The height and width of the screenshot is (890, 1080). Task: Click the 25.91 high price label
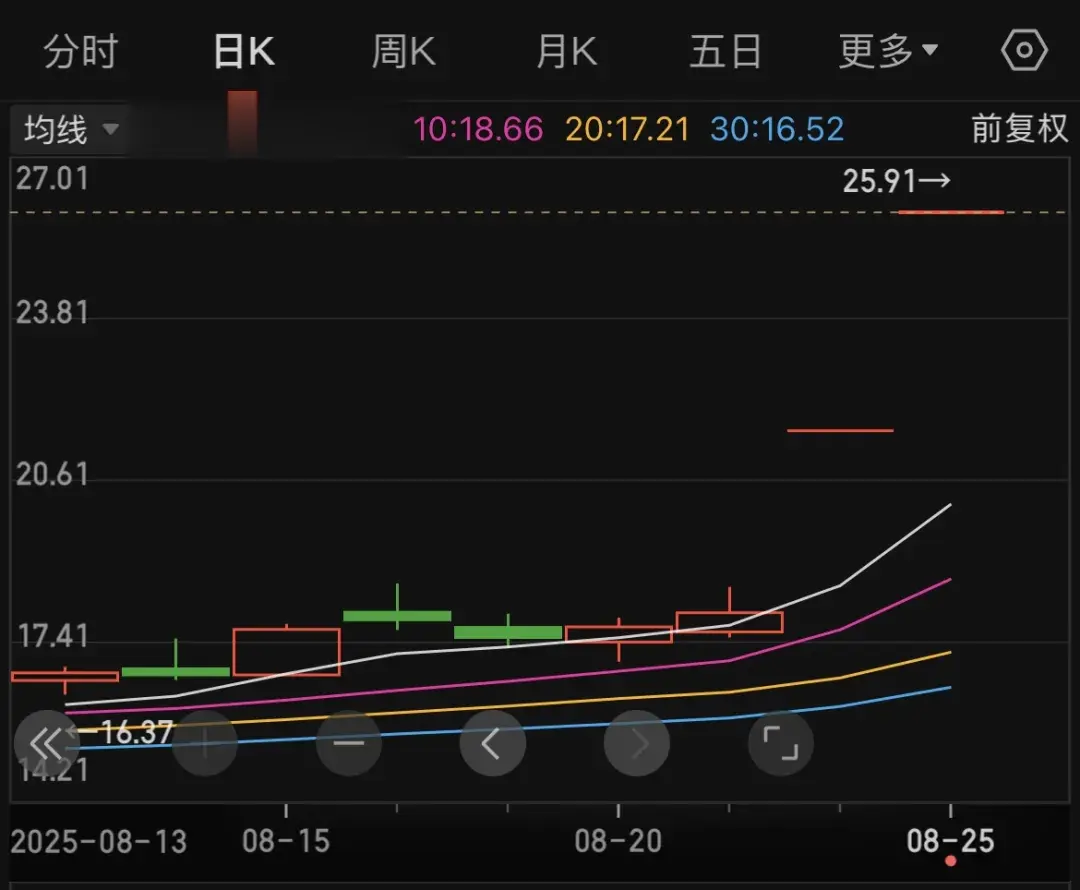pos(896,181)
